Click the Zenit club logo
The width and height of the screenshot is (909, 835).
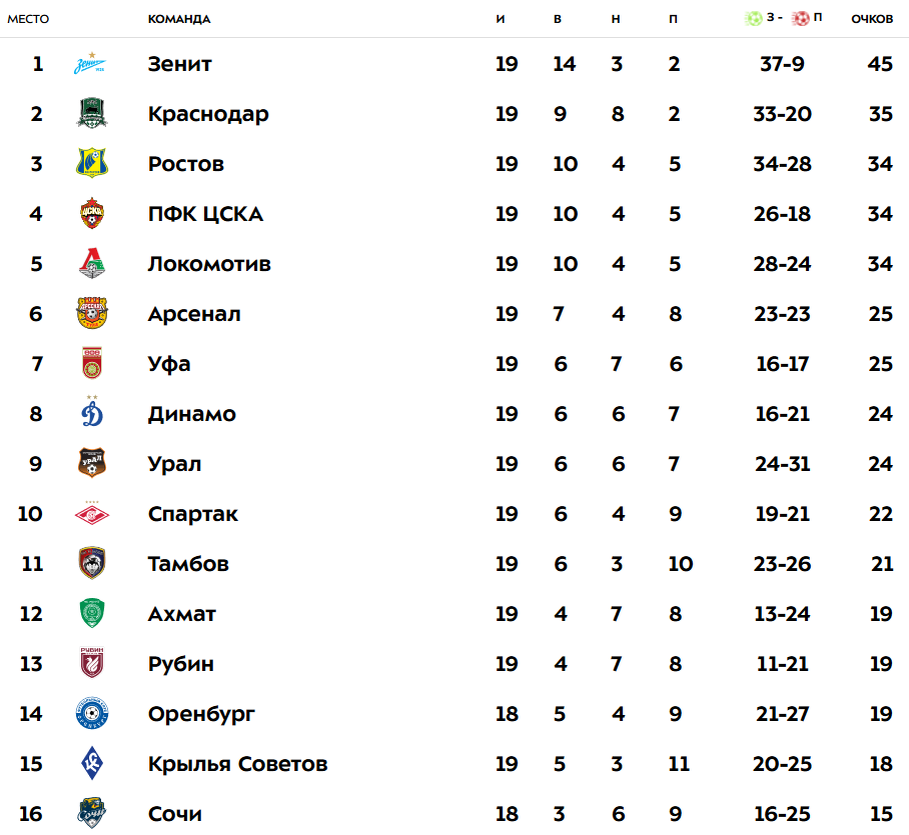91,64
